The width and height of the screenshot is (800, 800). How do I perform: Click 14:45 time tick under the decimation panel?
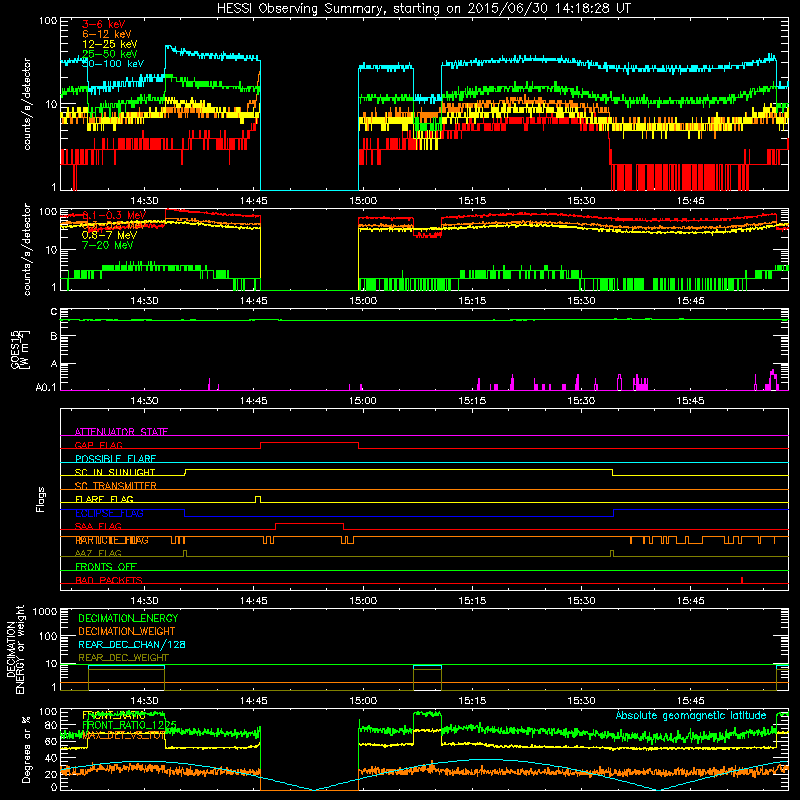pos(254,701)
